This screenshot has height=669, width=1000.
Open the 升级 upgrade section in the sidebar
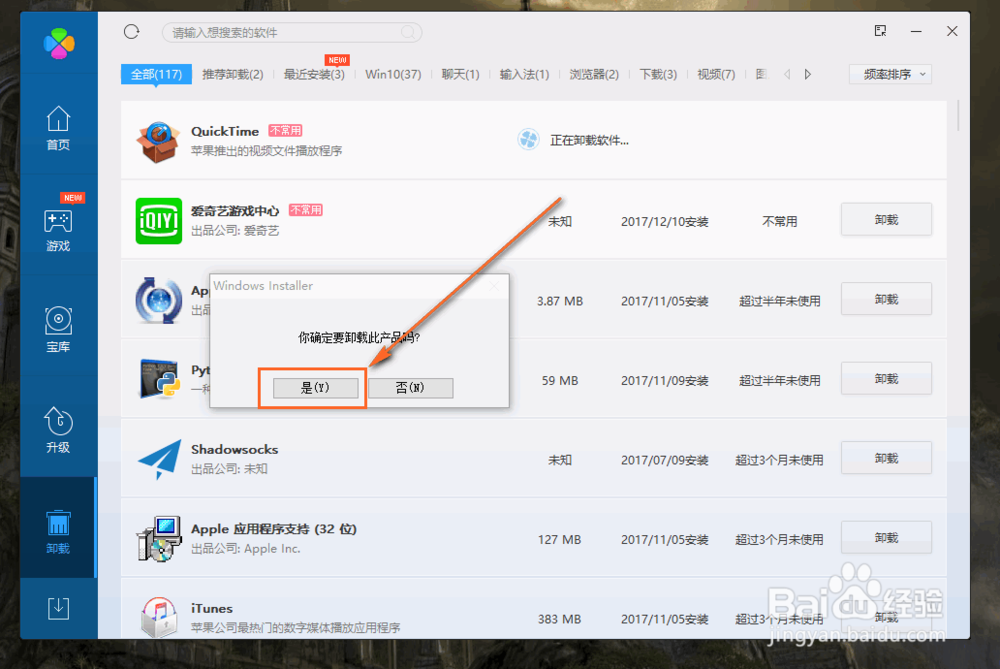click(58, 421)
